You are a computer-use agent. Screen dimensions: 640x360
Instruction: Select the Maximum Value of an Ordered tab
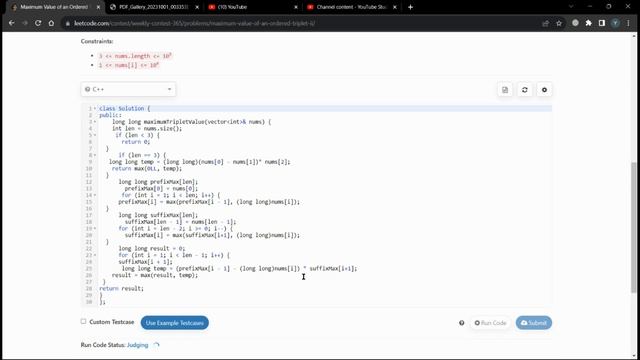coord(53,7)
